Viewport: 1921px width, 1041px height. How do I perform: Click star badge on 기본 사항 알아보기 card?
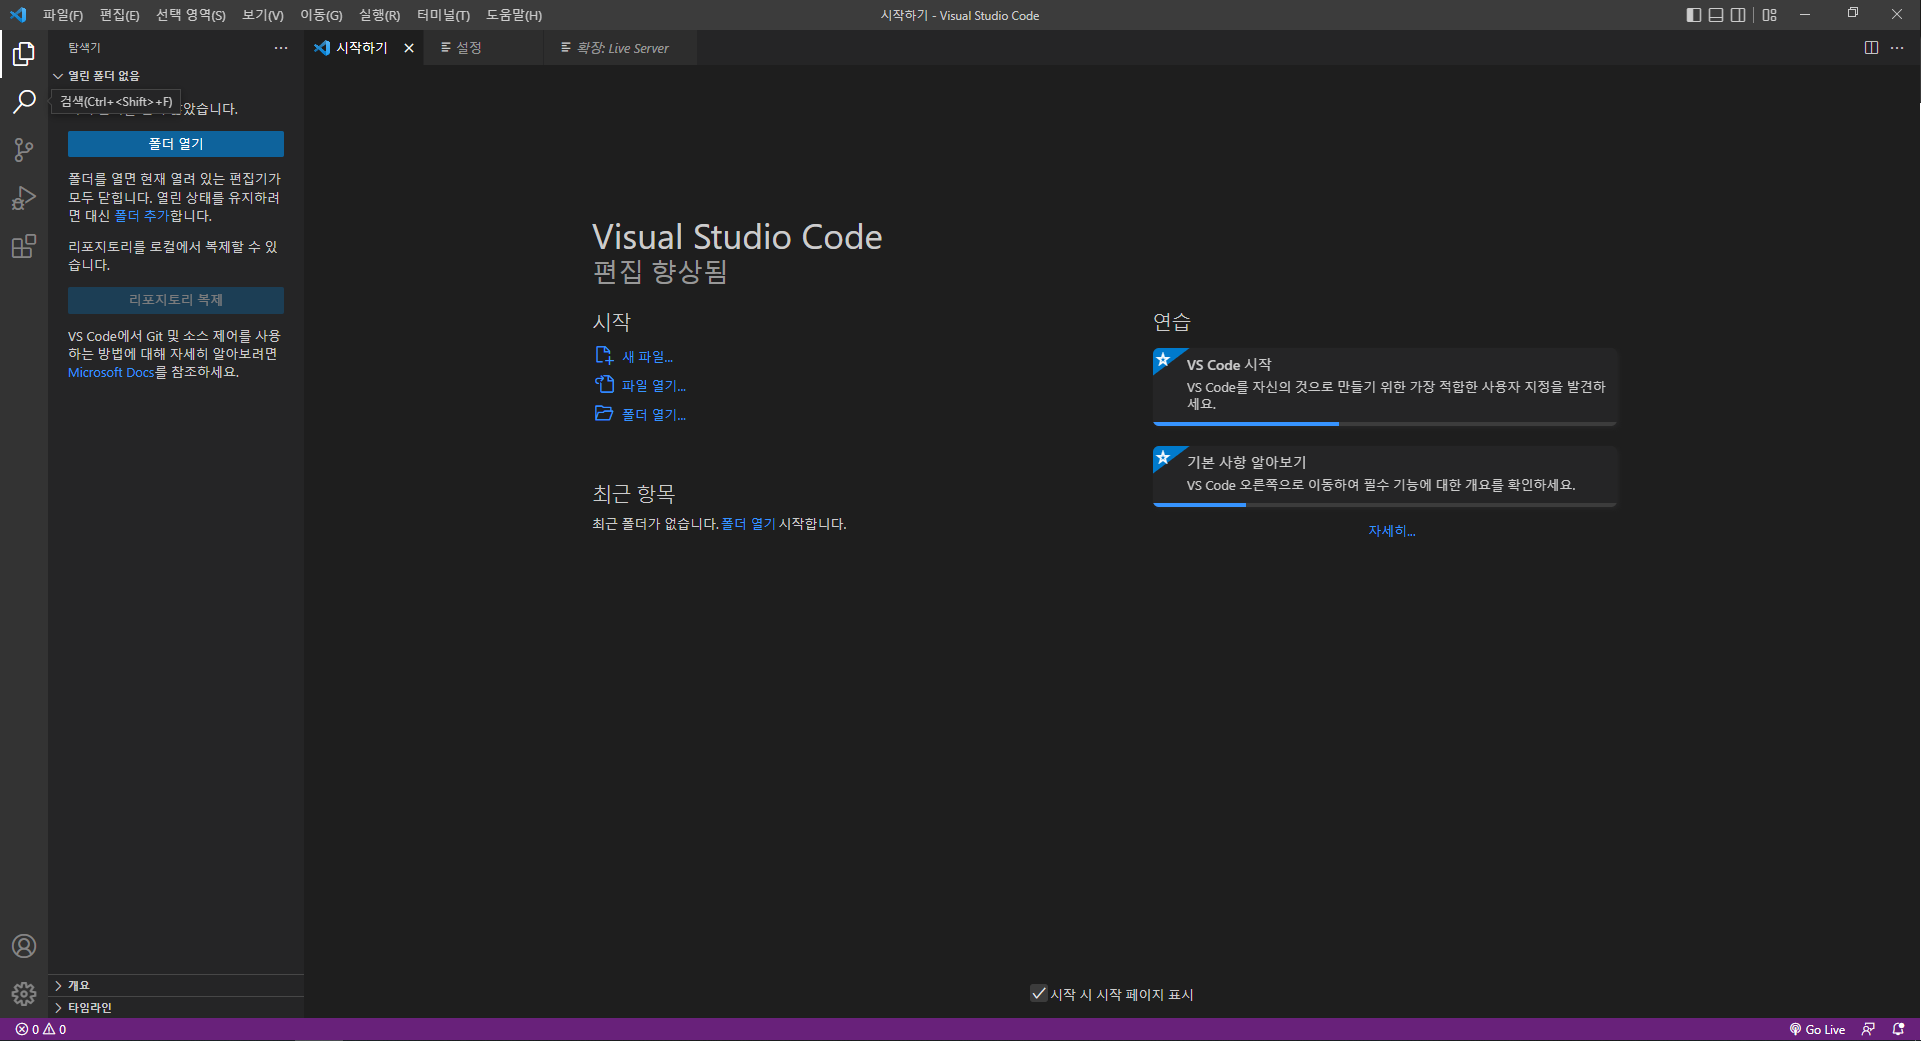pyautogui.click(x=1164, y=458)
